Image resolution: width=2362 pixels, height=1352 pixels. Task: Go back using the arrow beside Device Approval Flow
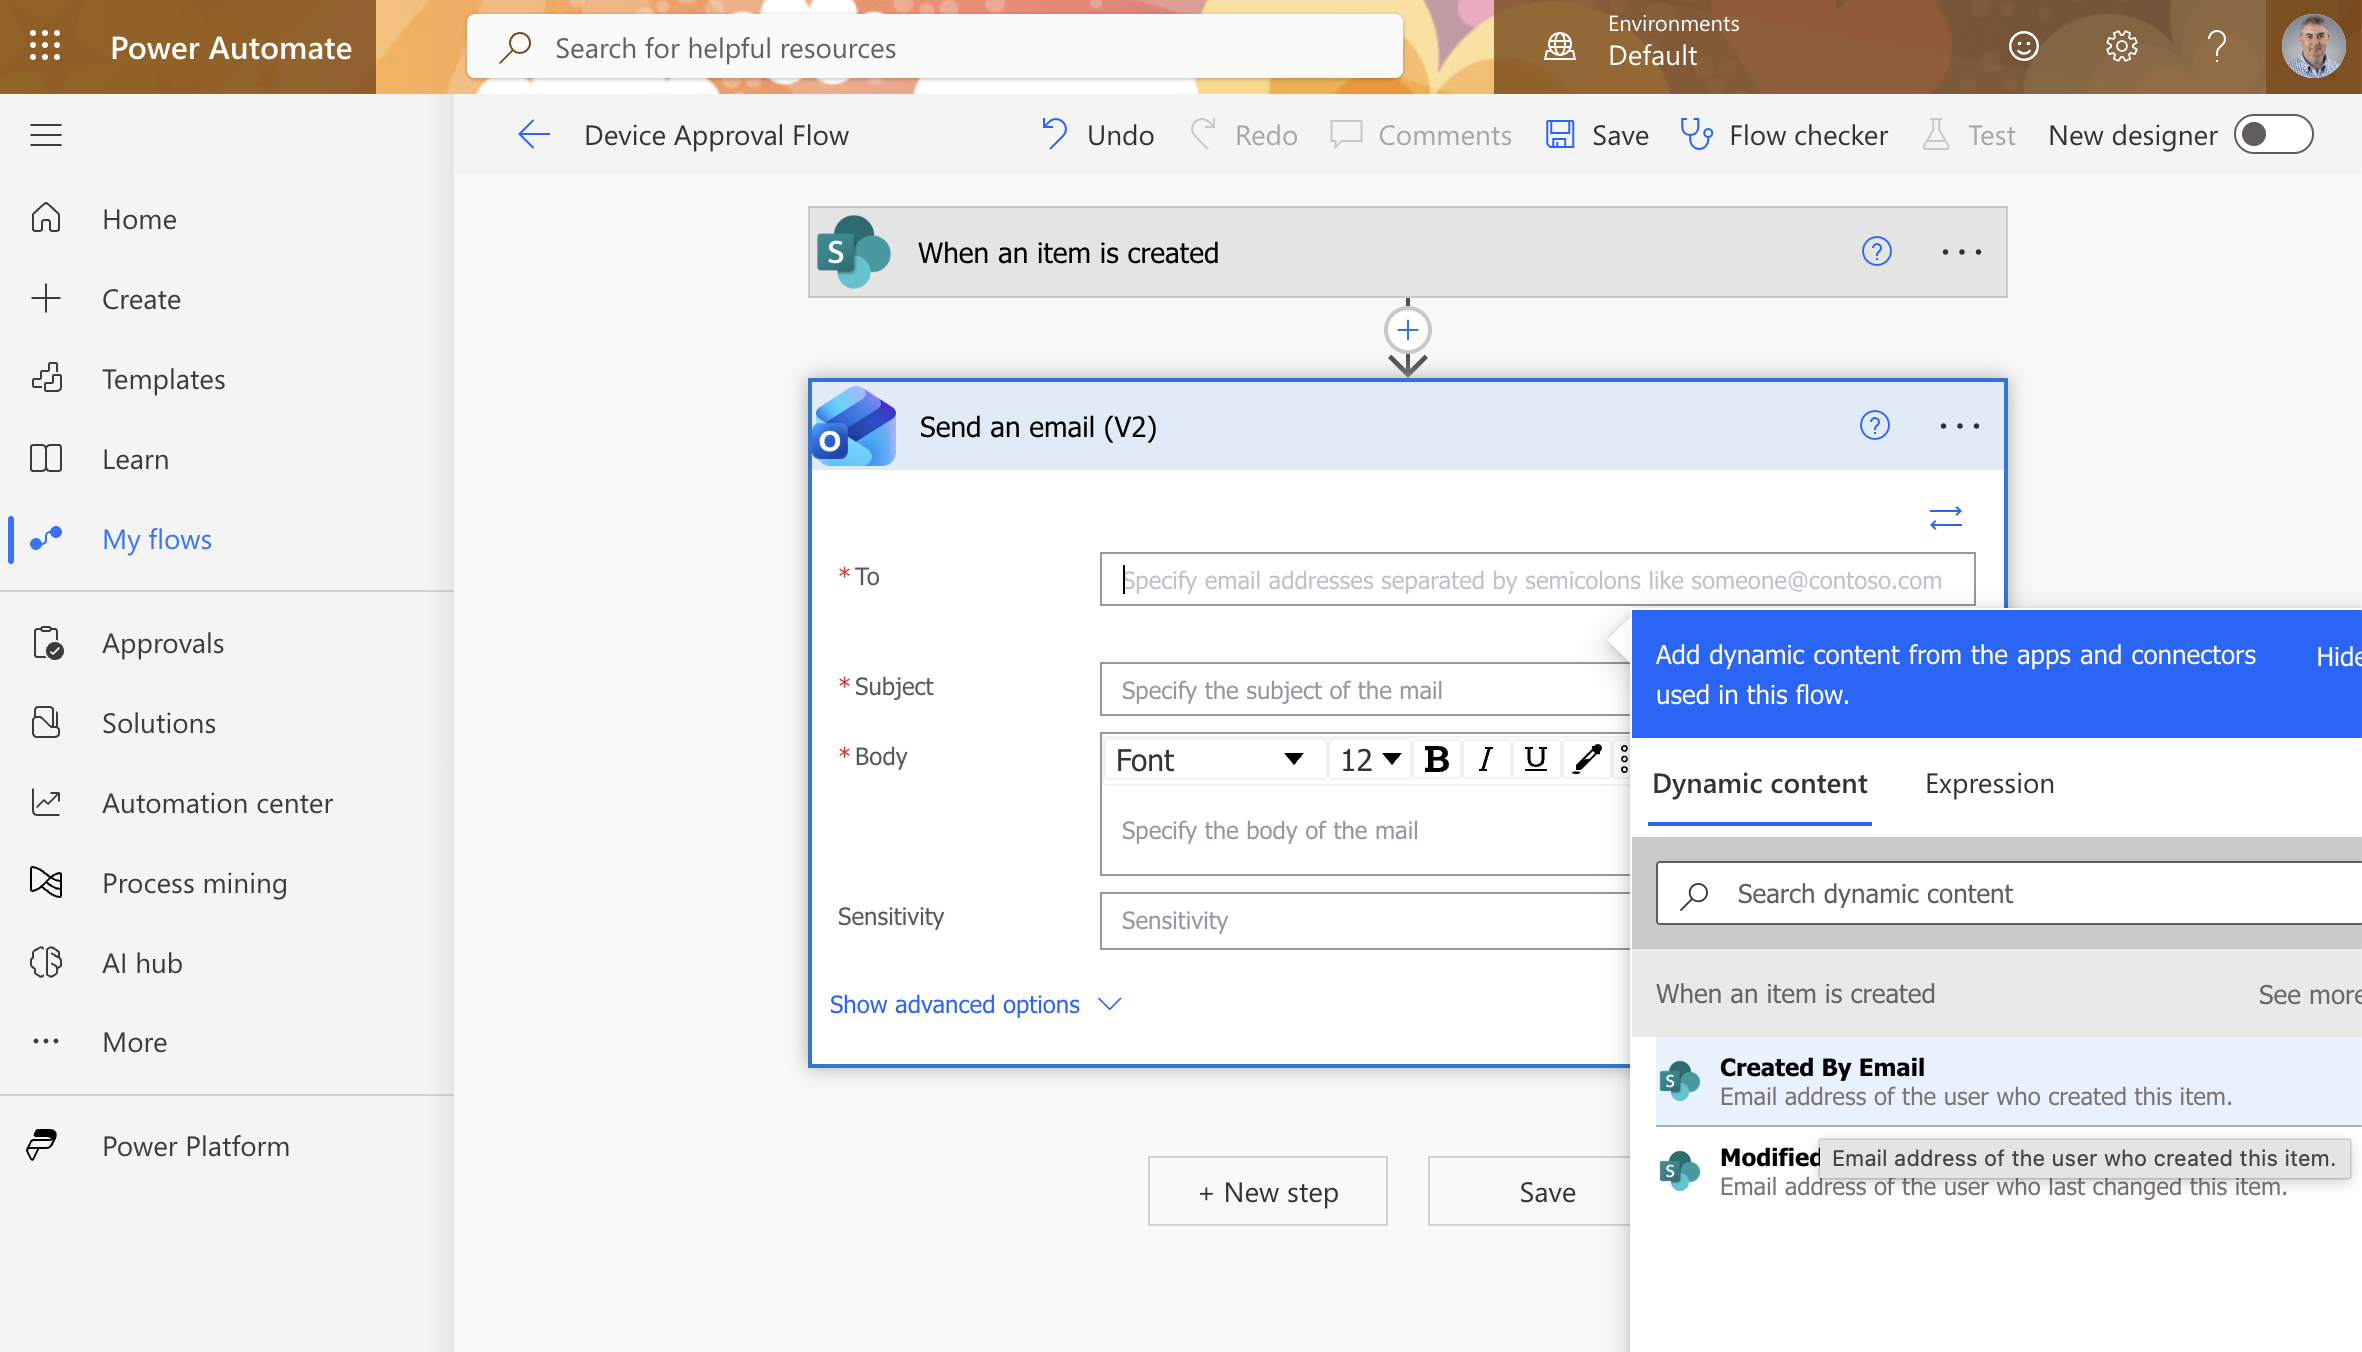[x=534, y=134]
